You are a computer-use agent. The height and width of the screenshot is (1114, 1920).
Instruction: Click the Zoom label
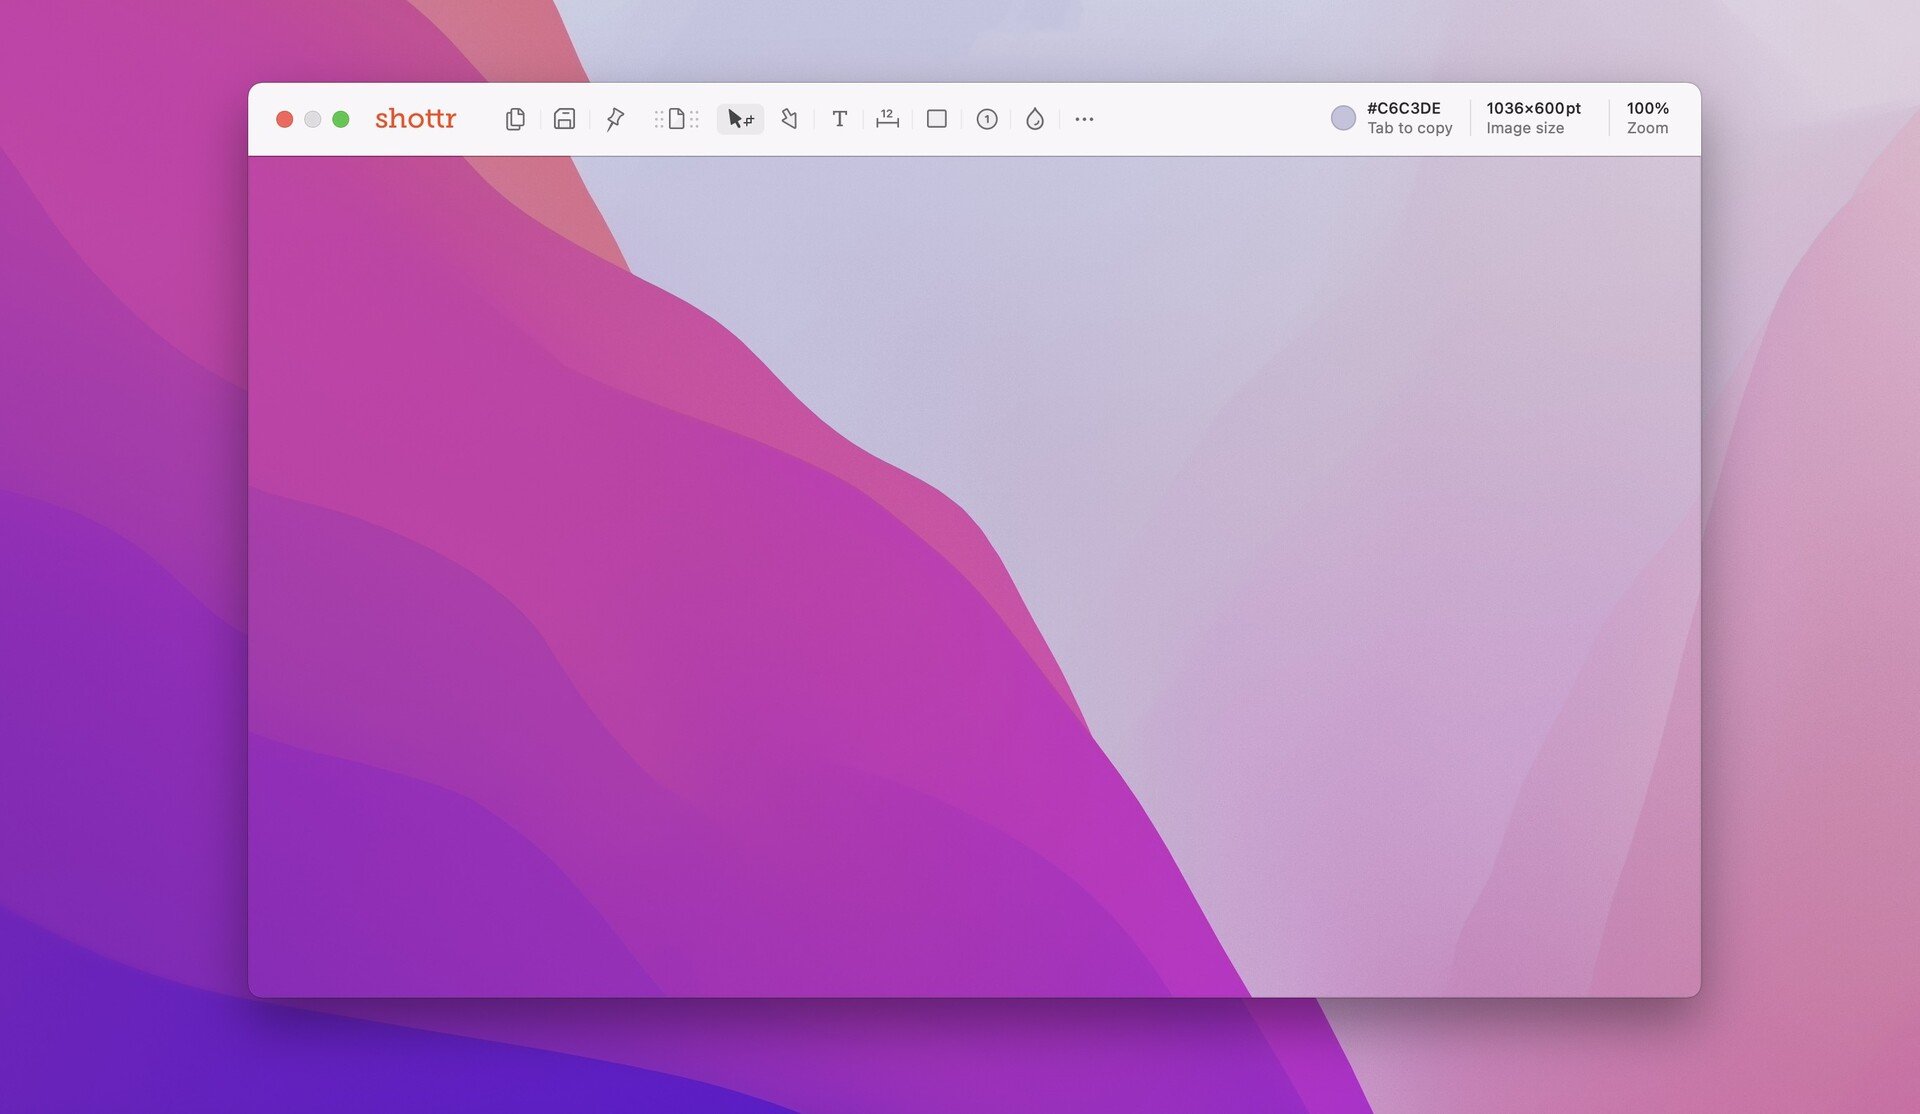point(1647,128)
